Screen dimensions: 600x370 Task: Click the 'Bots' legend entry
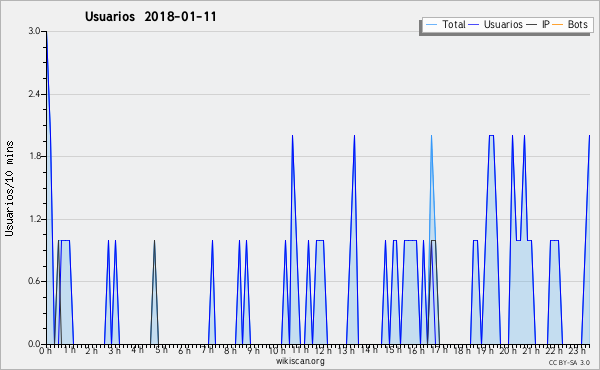577,24
